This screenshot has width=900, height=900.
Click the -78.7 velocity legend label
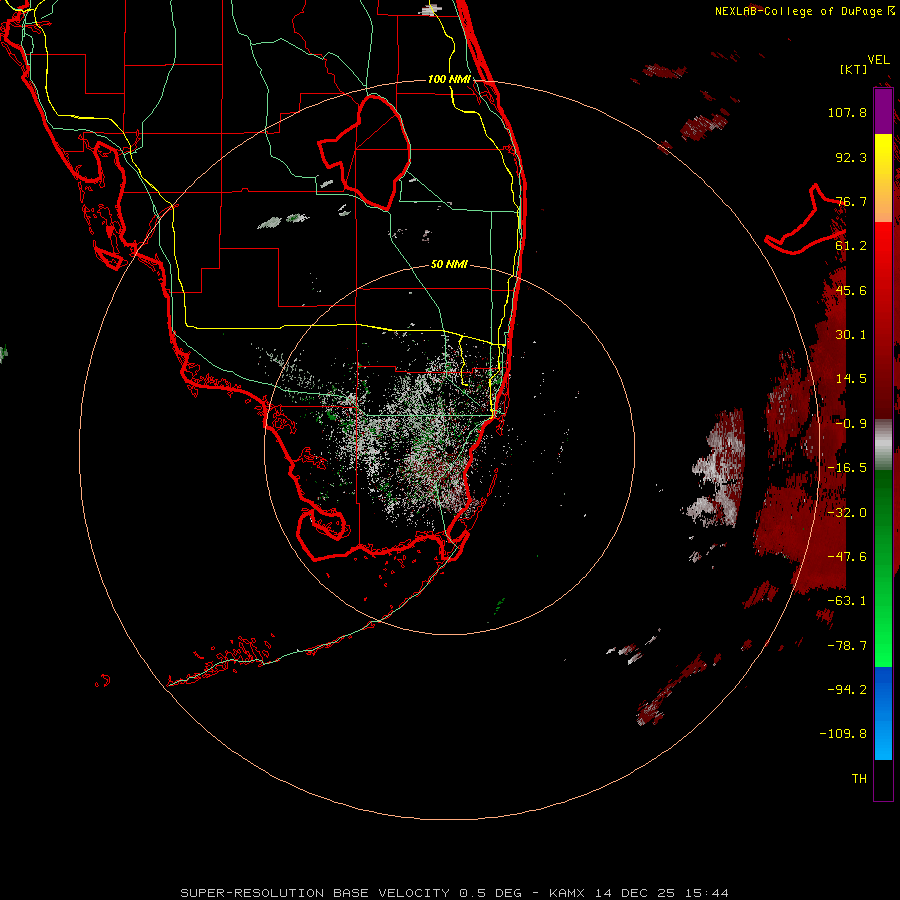pos(847,646)
